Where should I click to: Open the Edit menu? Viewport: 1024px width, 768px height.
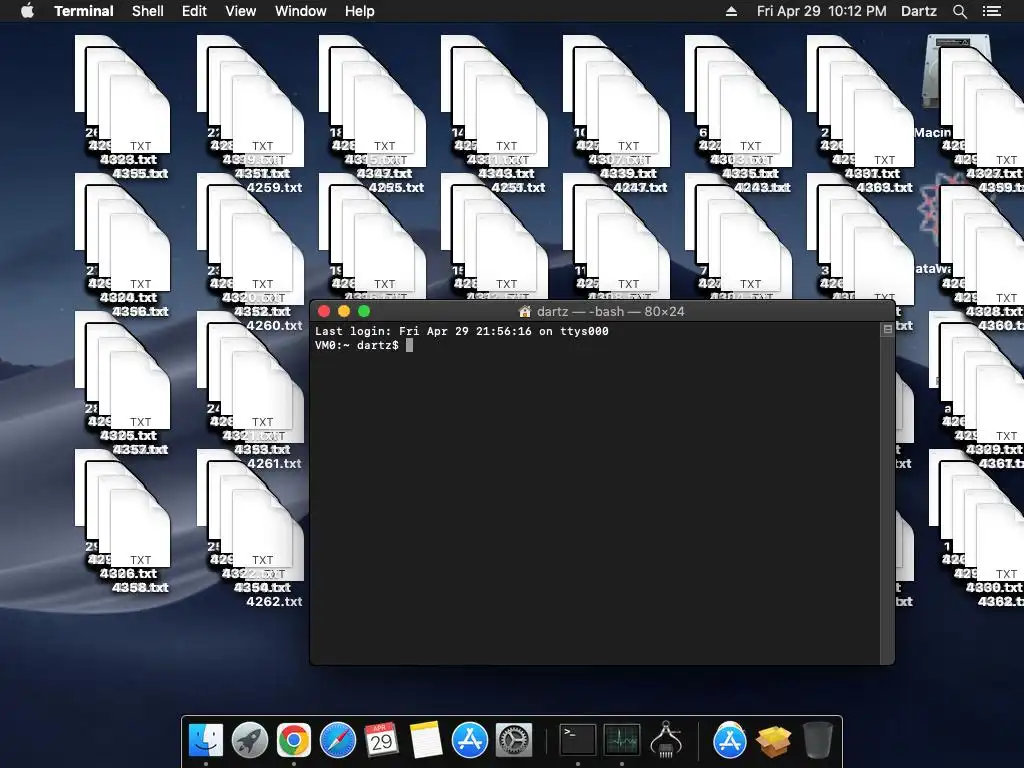click(194, 11)
